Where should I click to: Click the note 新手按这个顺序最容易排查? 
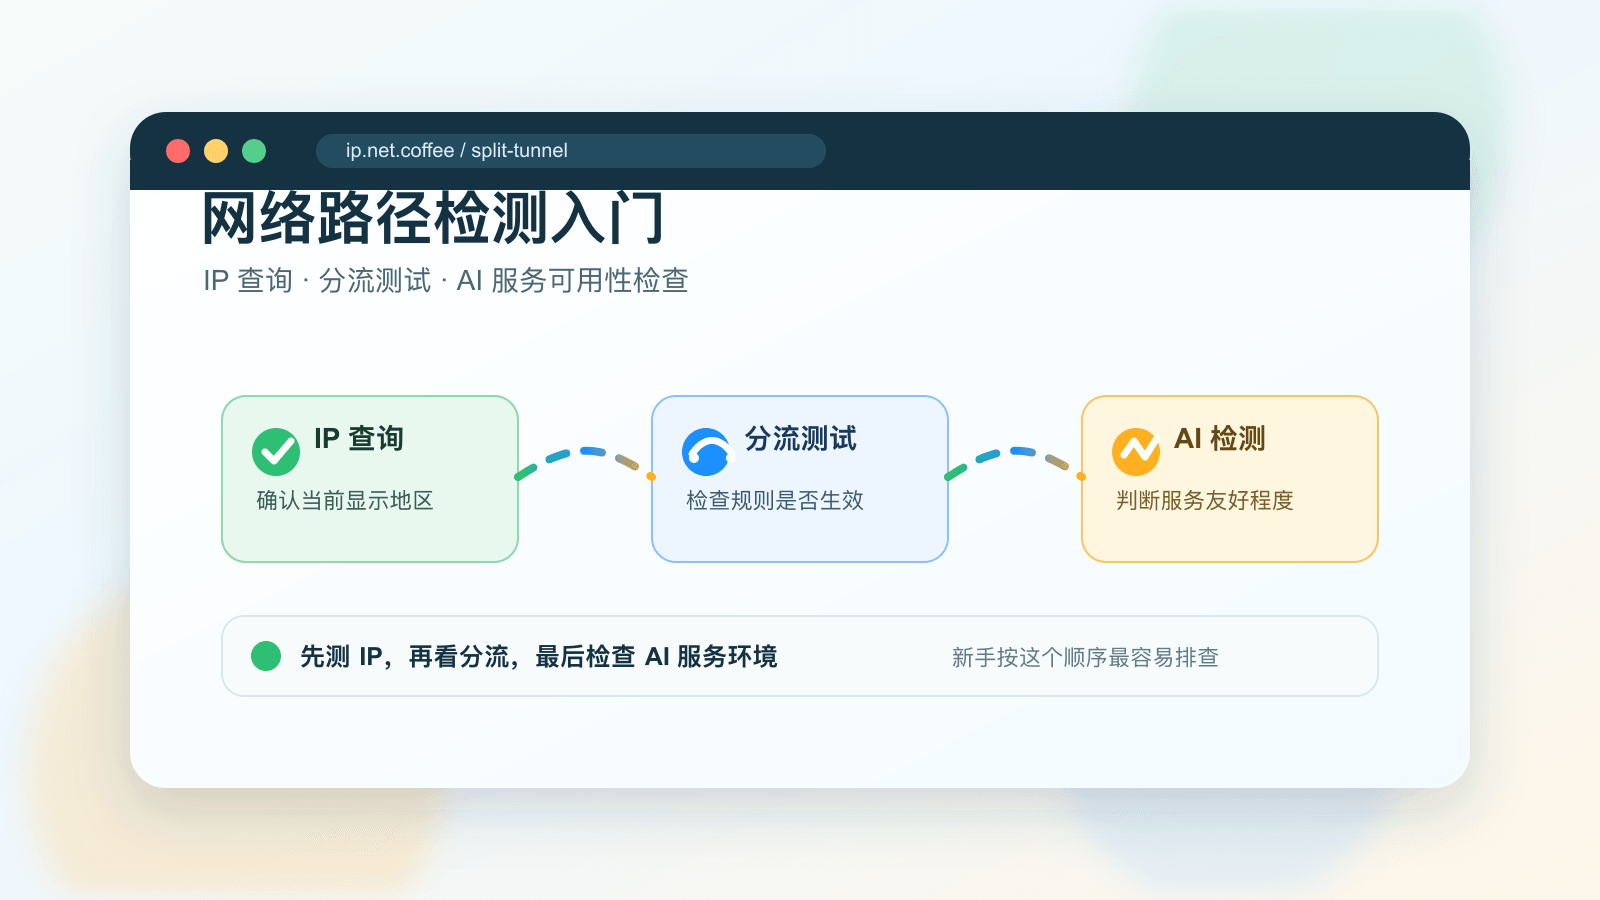pos(1085,657)
